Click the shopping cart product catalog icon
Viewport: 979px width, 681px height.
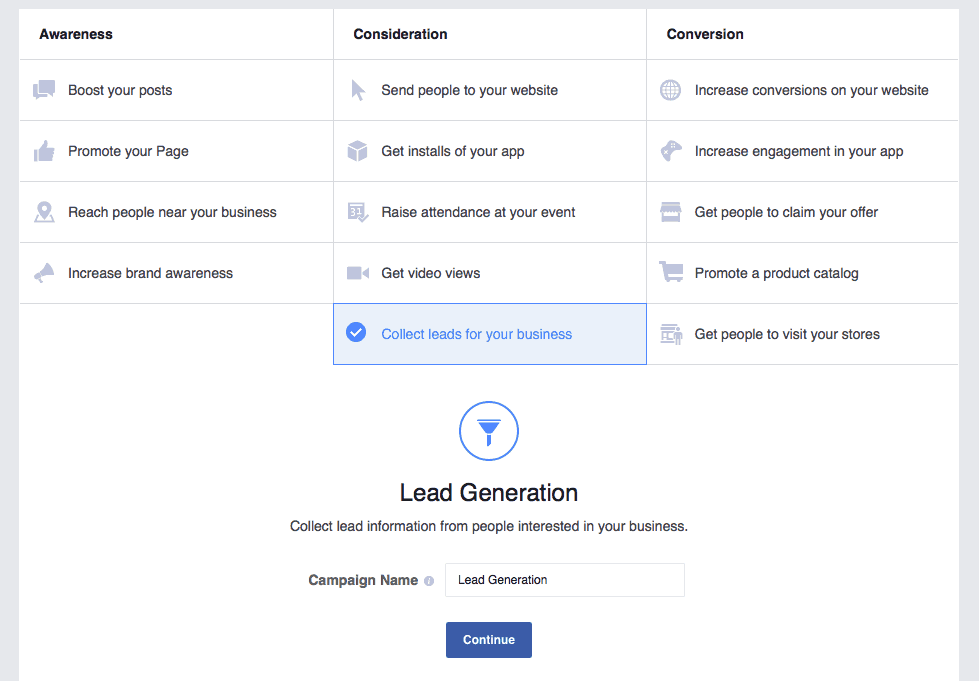click(670, 272)
